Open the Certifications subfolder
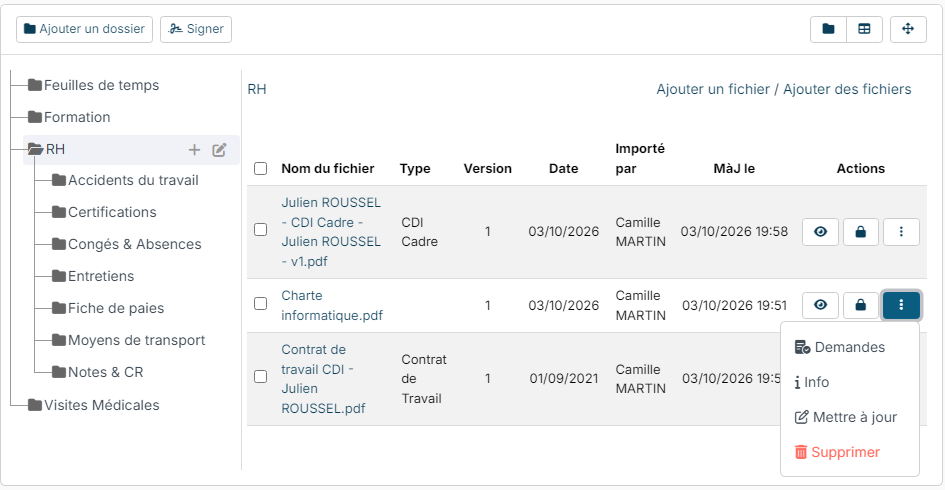This screenshot has height=490, width=945. (104, 212)
